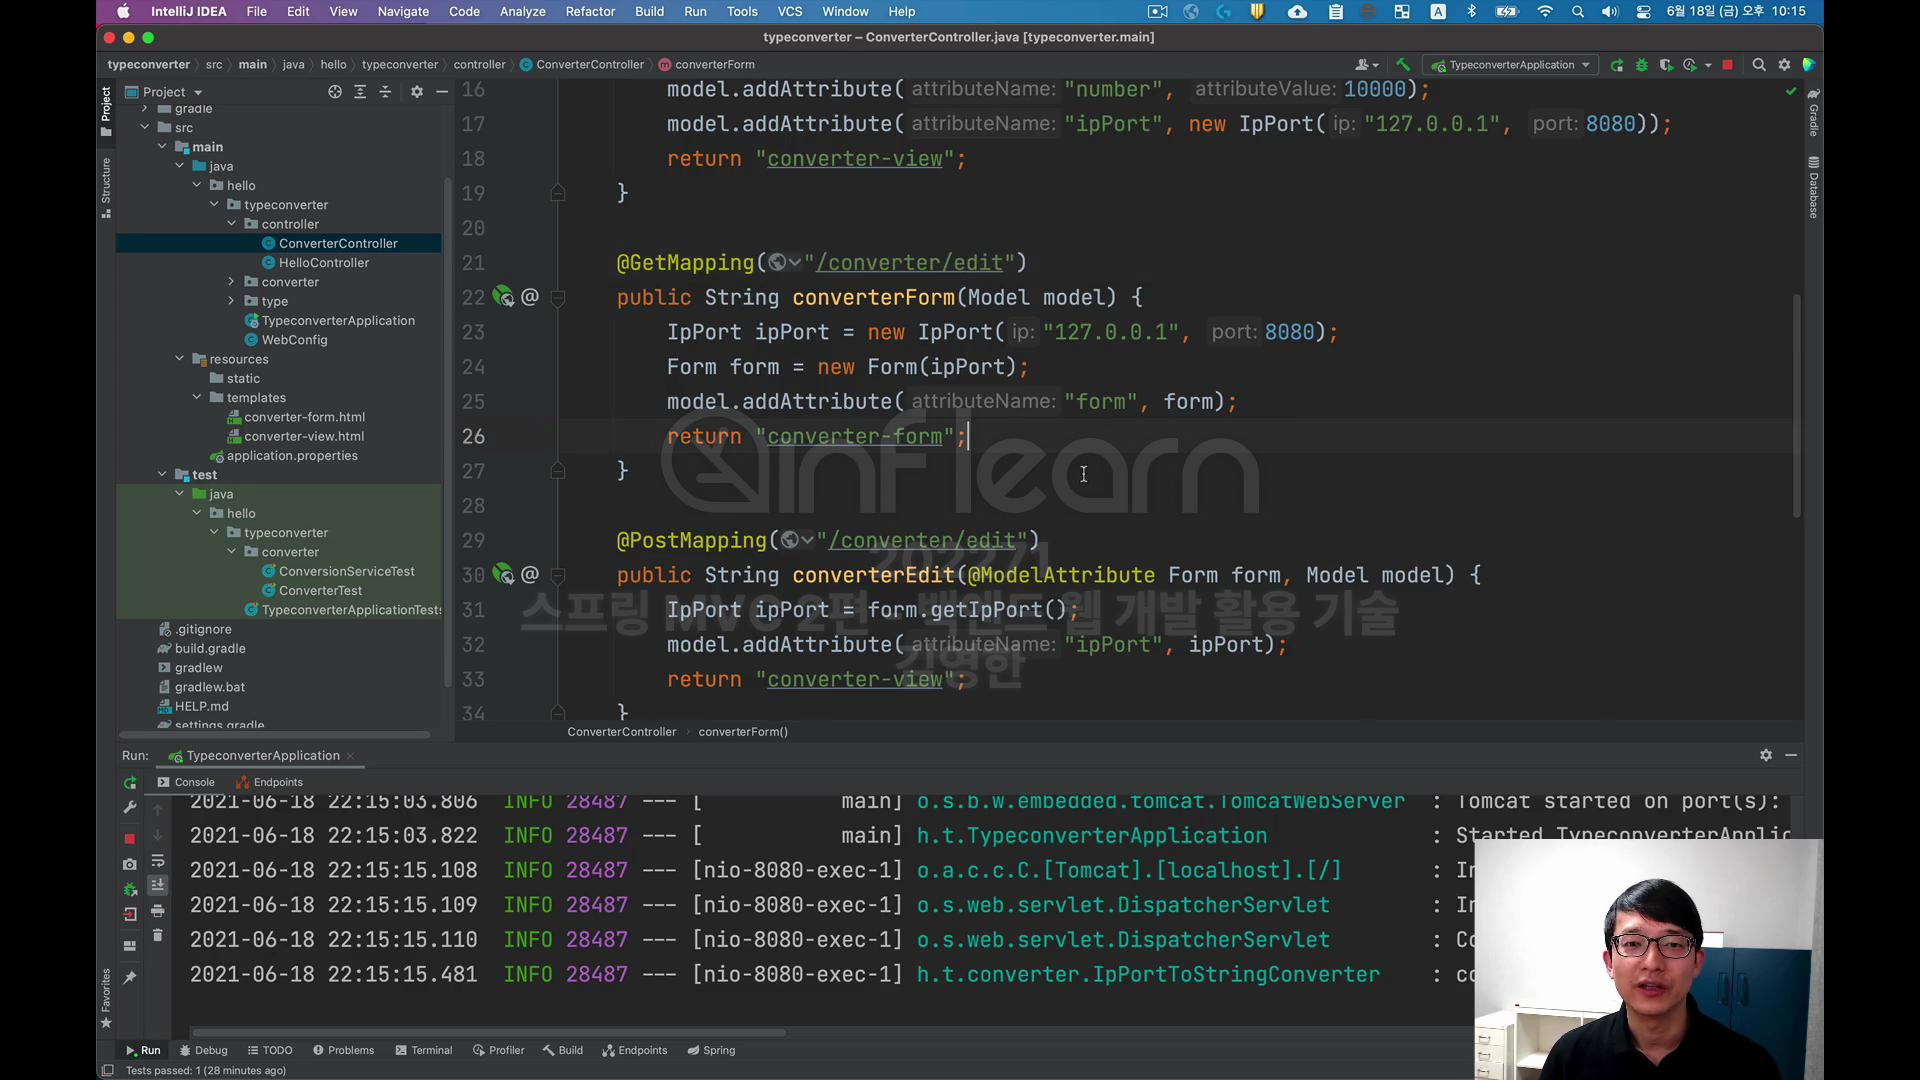The height and width of the screenshot is (1080, 1920).
Task: Click the Build Project hammer icon
Action: [1403, 65]
